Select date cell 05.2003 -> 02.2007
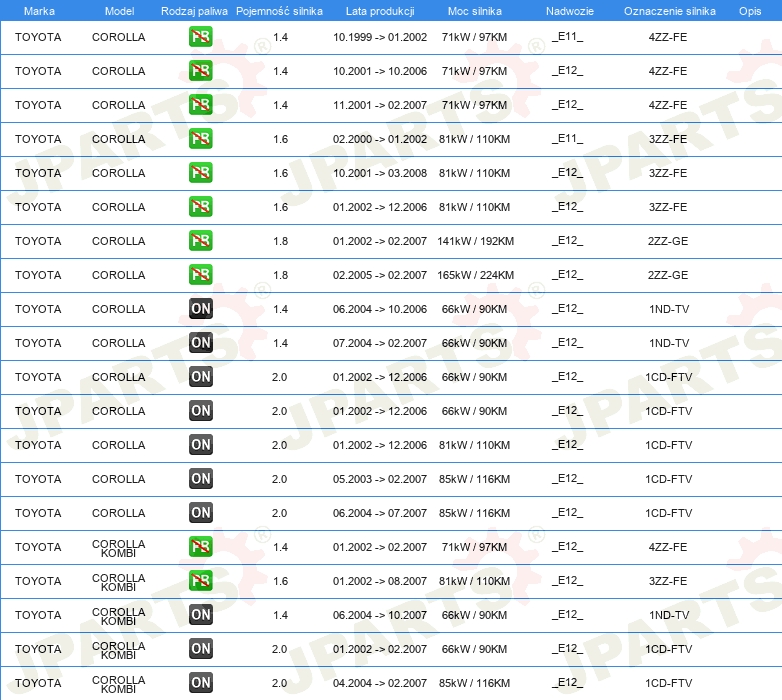Viewport: 782px width, 700px height. [x=380, y=479]
